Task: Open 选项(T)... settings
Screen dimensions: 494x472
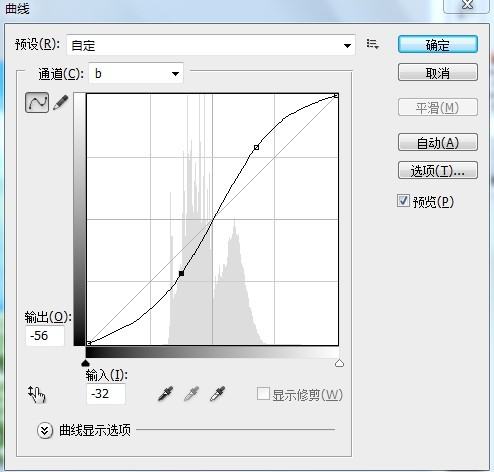Action: click(x=438, y=170)
